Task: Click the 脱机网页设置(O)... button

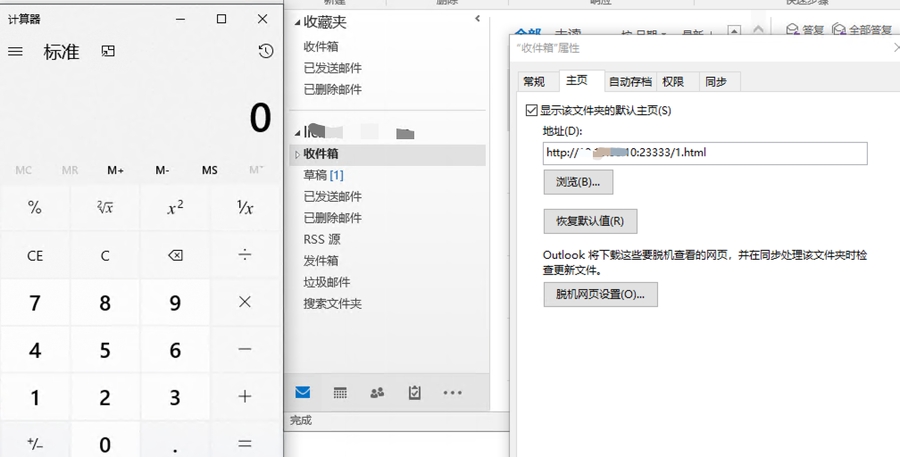Action: (x=600, y=294)
